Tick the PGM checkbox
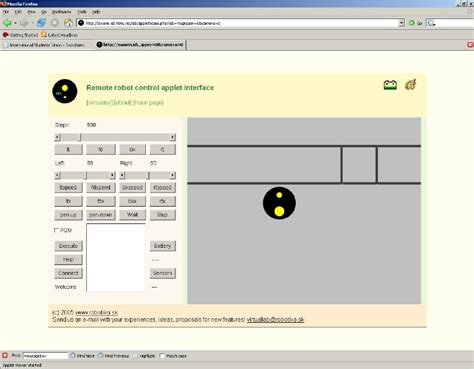The image size is (474, 369). [x=56, y=230]
